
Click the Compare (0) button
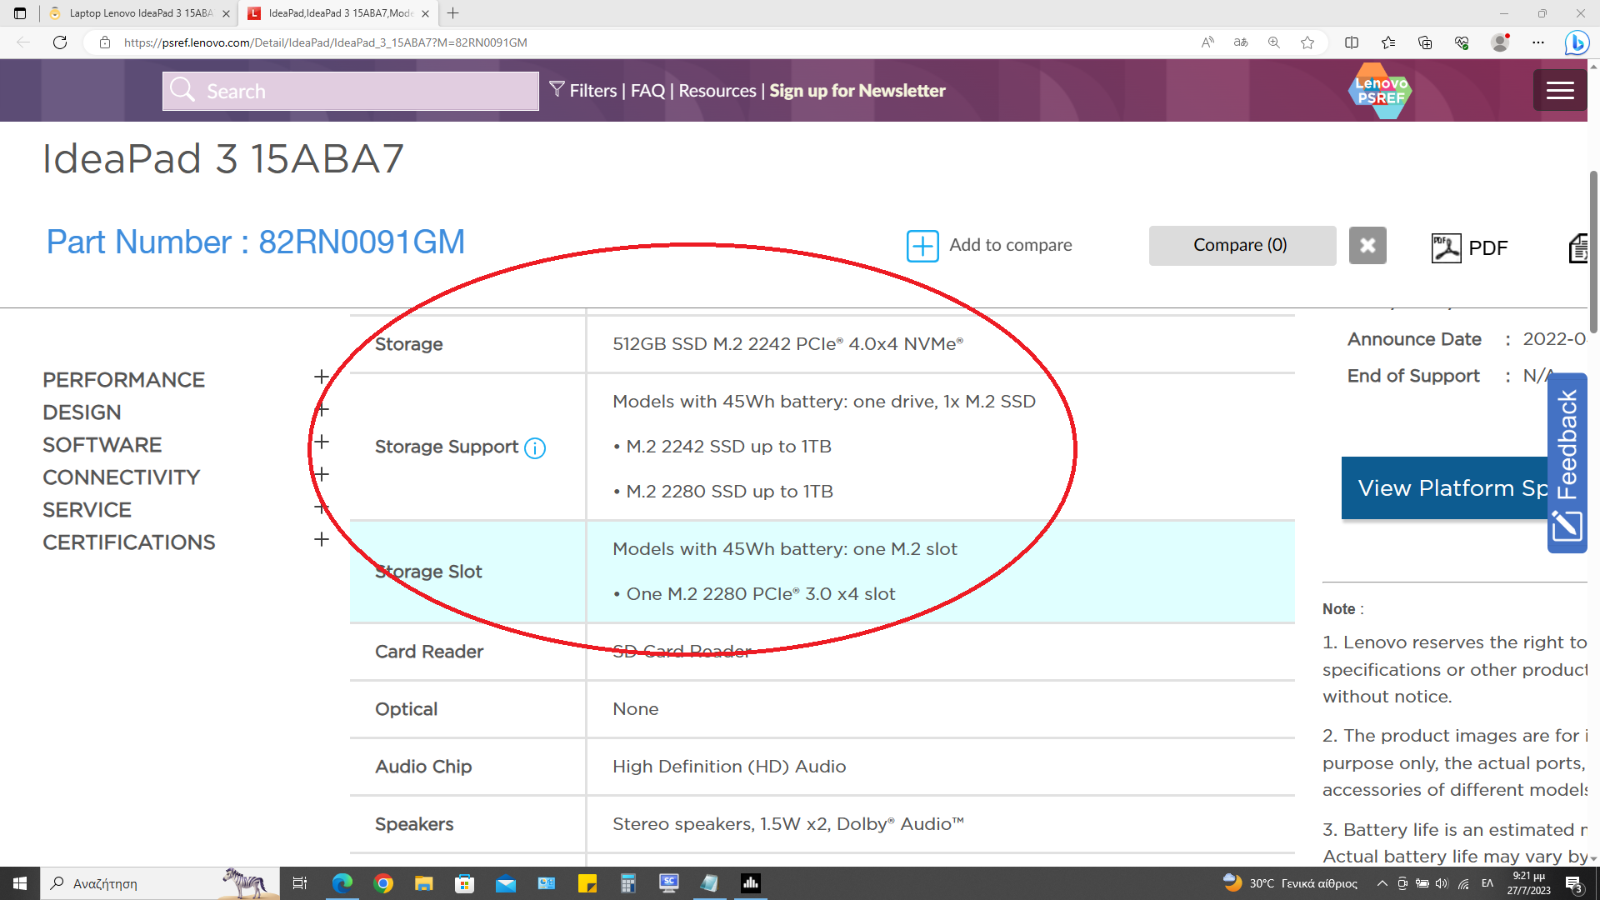[1242, 245]
